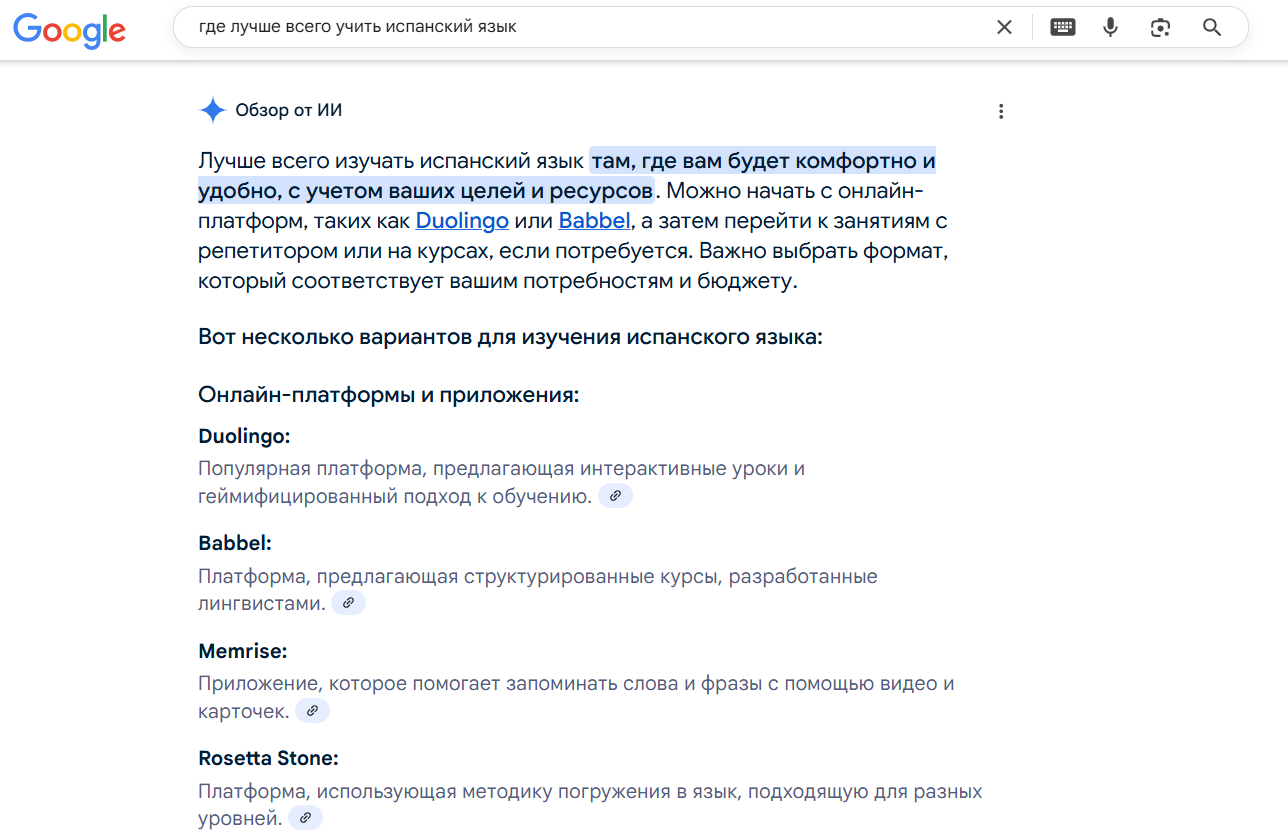This screenshot has width=1288, height=838.
Task: Click source link icon after Memrise description
Action: pyautogui.click(x=312, y=711)
